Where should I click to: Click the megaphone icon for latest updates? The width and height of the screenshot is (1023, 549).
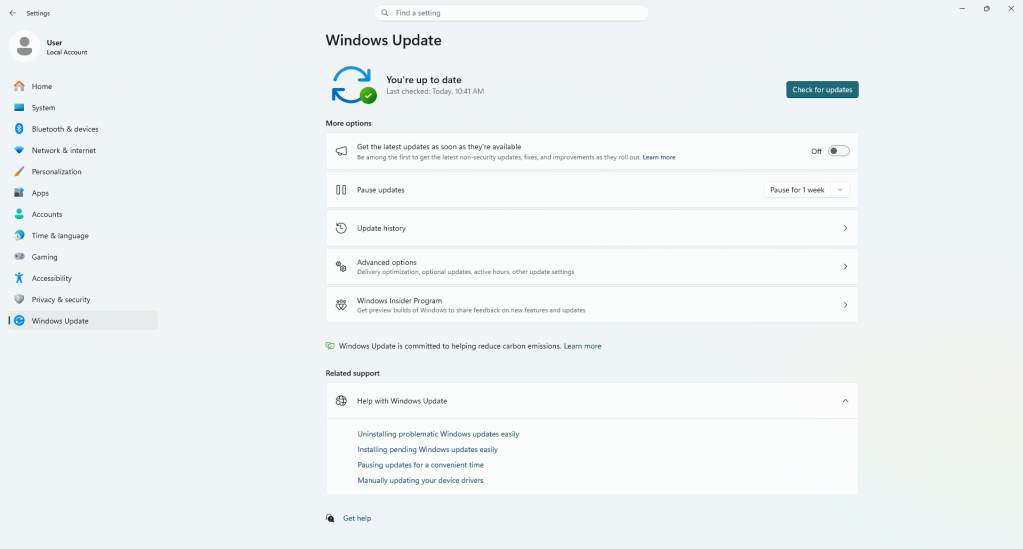tap(341, 151)
